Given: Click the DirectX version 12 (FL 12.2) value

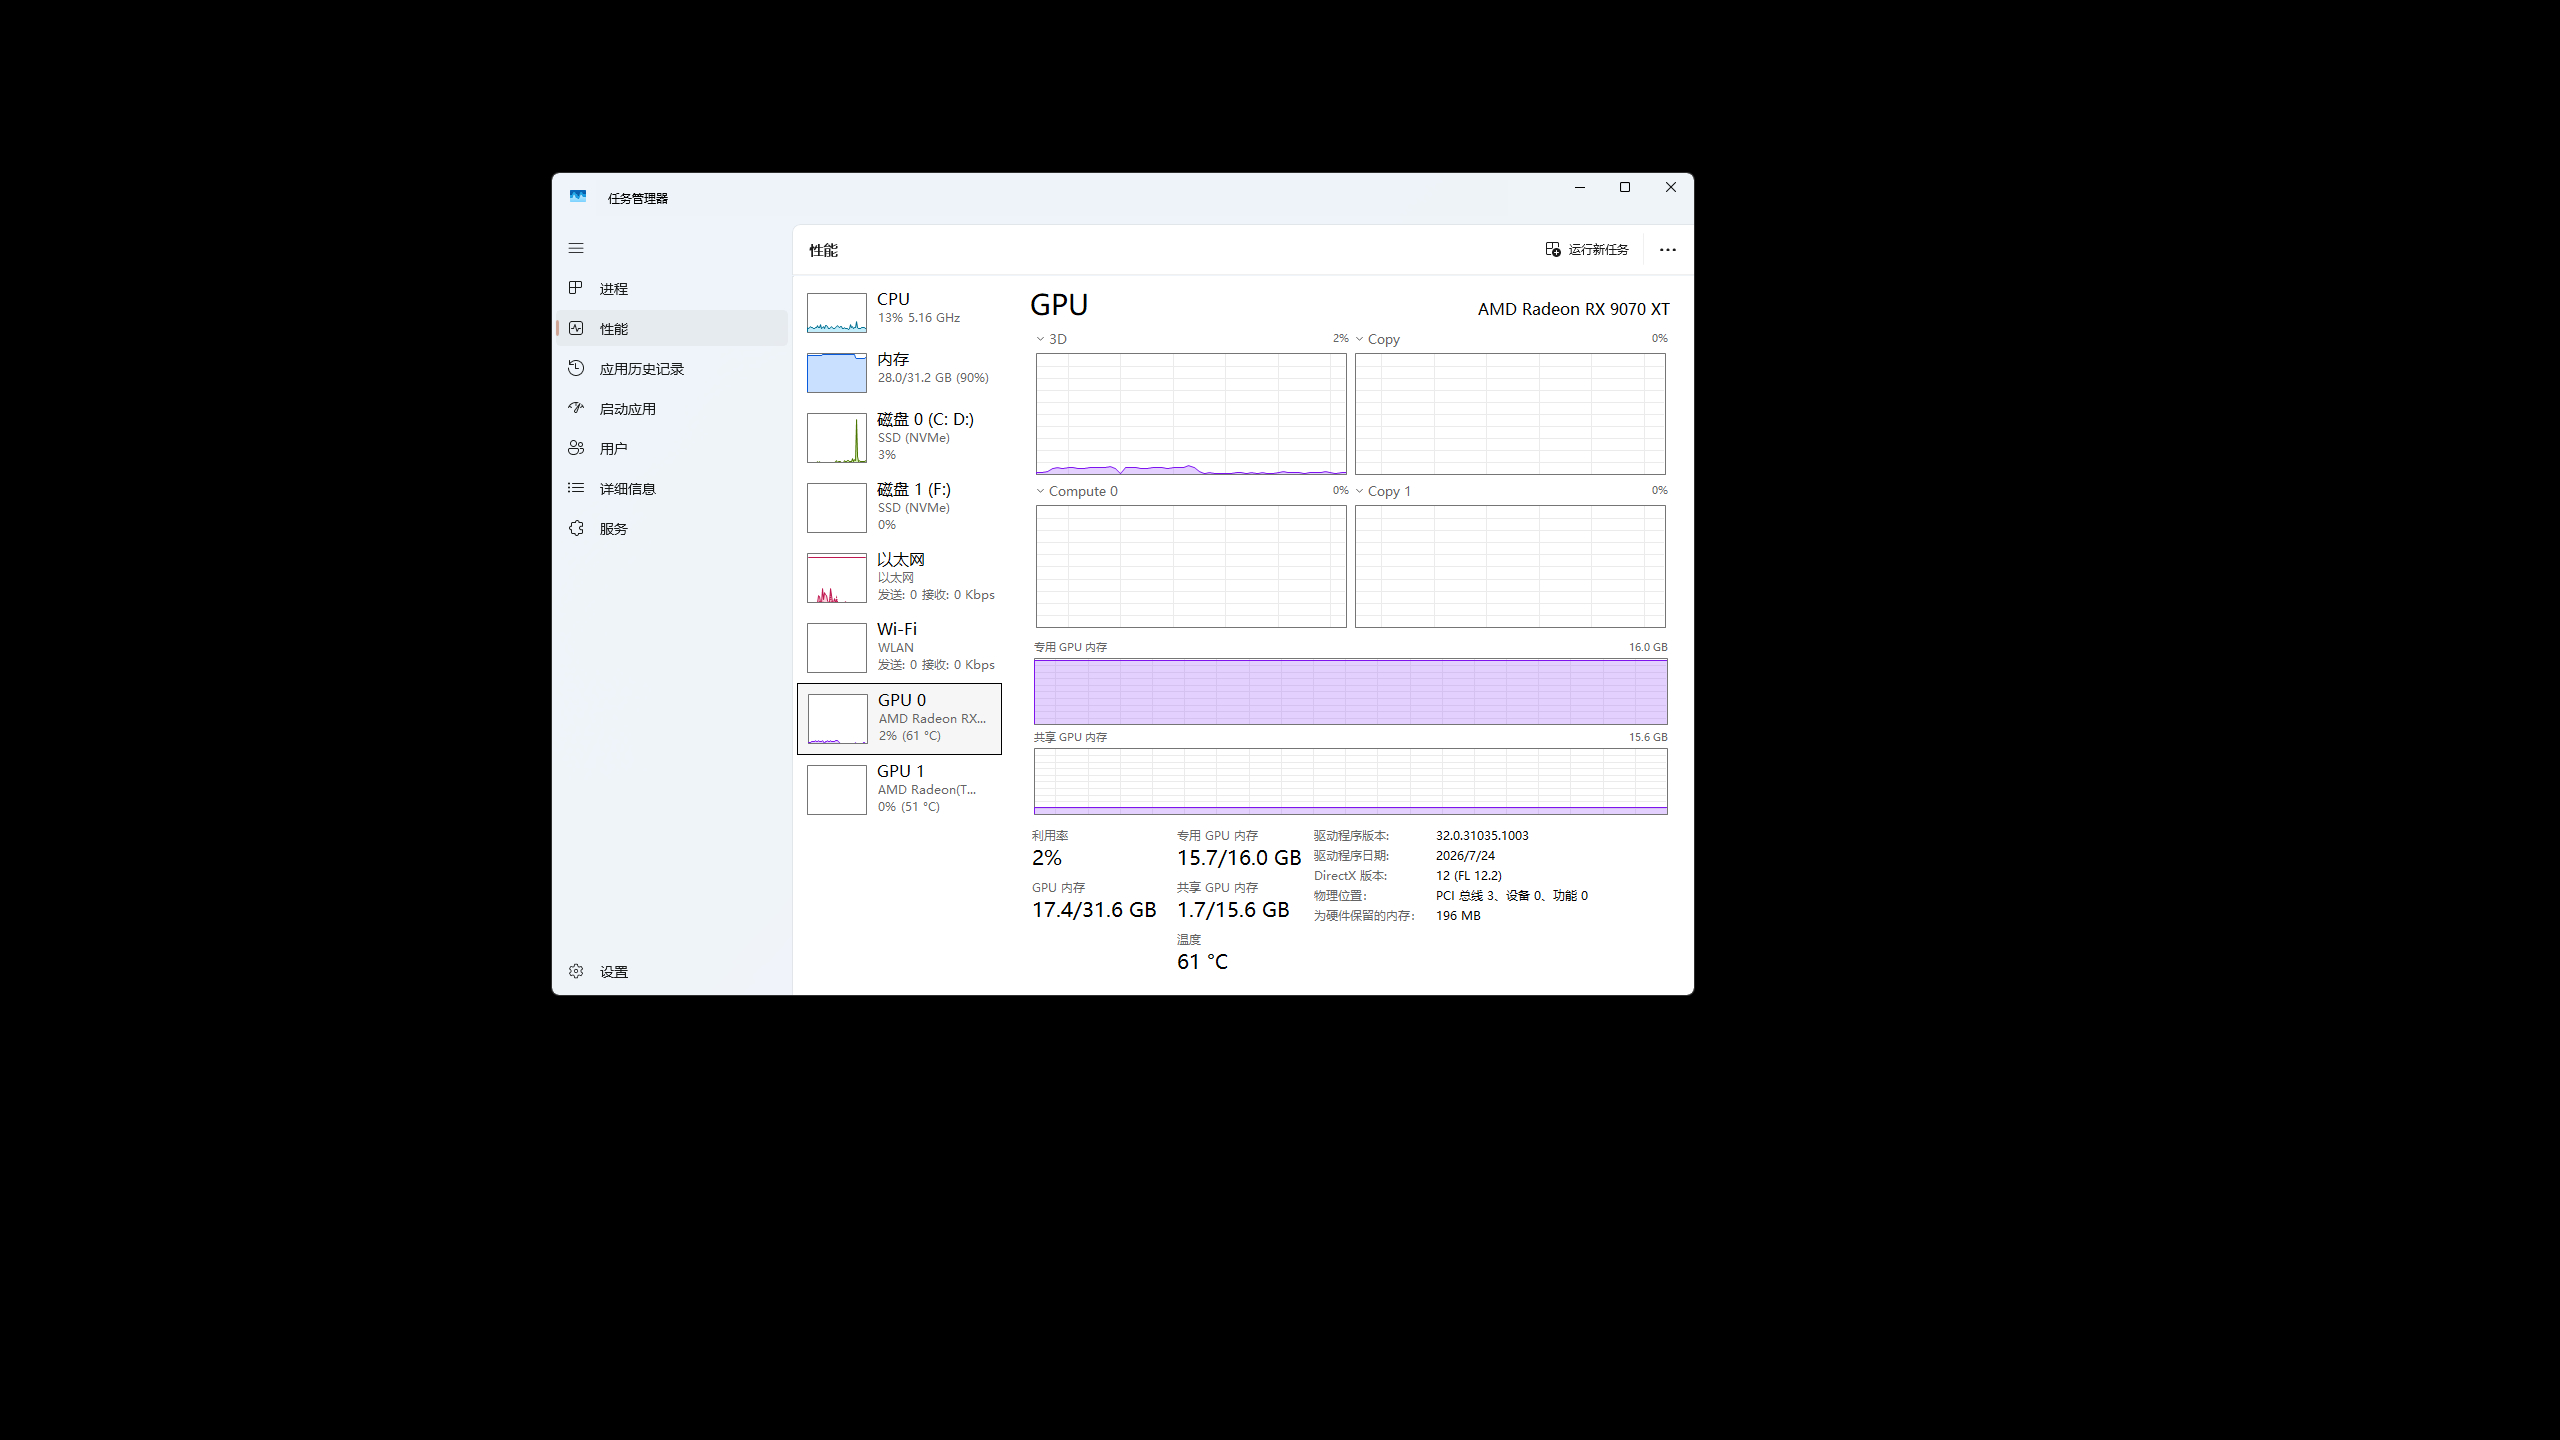Looking at the screenshot, I should [x=1469, y=876].
